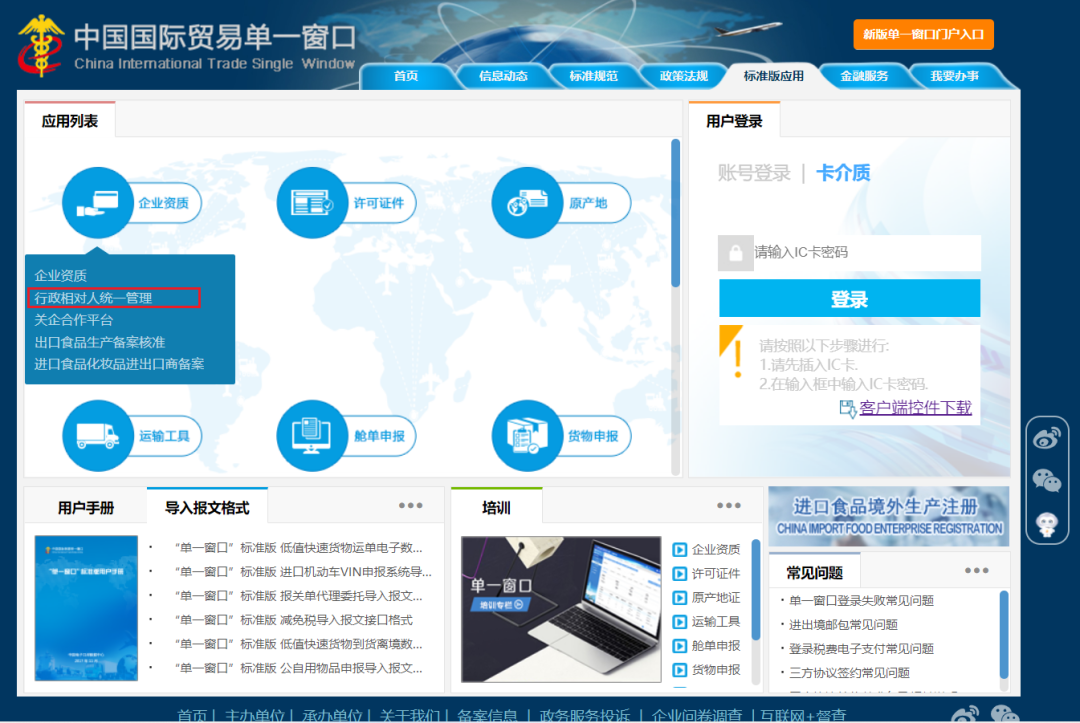
Task: Switch to 账号登录 login mode
Action: pyautogui.click(x=754, y=173)
